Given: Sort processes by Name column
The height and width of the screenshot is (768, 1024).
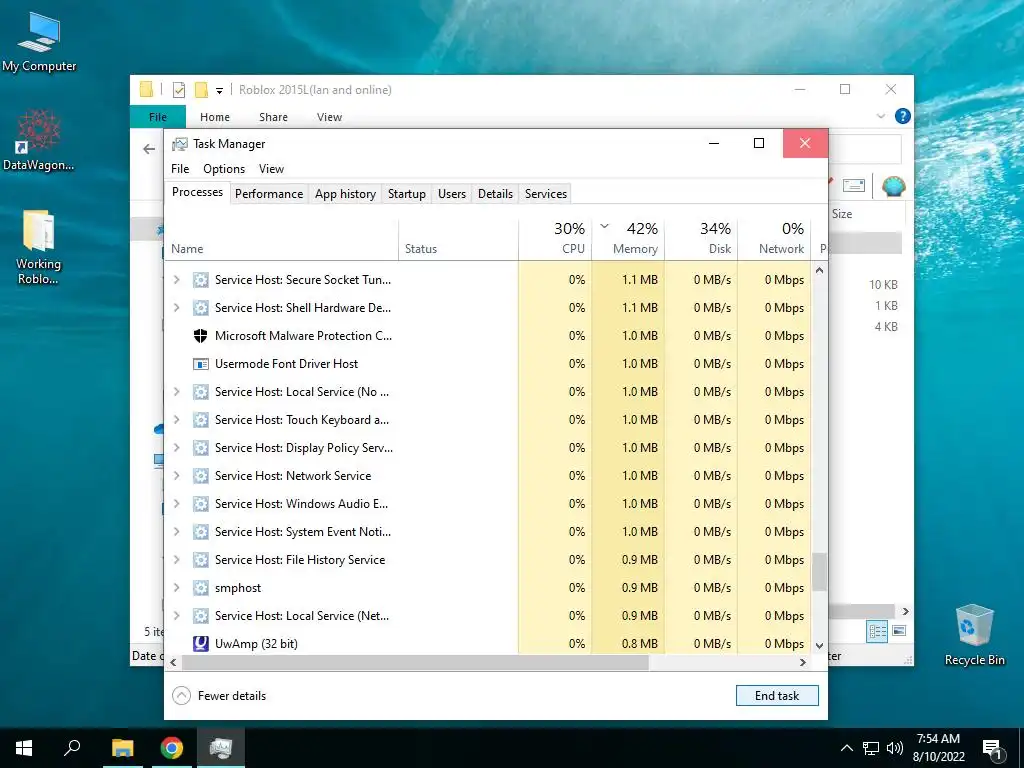Looking at the screenshot, I should pos(281,239).
